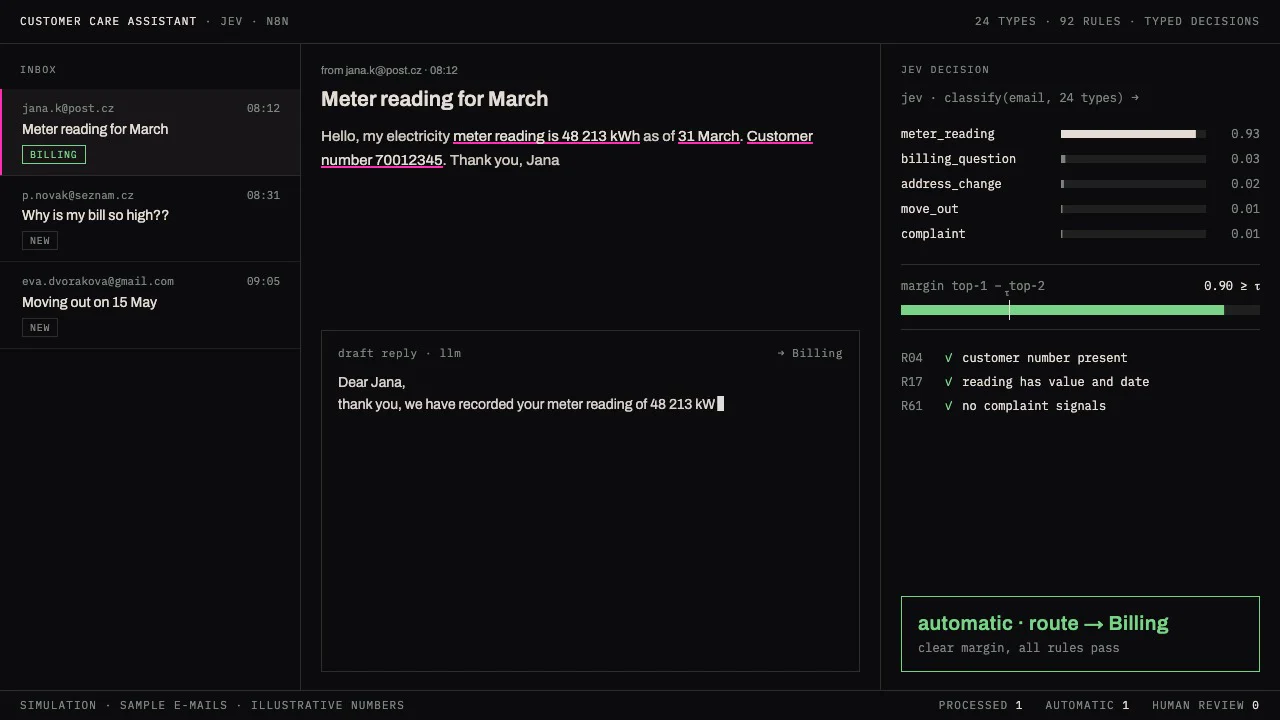Click the 'SIMULATION · SAMPLE E-MAILS · ILLUSTRATIVE NUMBERS' footer note
Screen dimensions: 1280x720
pos(212,705)
